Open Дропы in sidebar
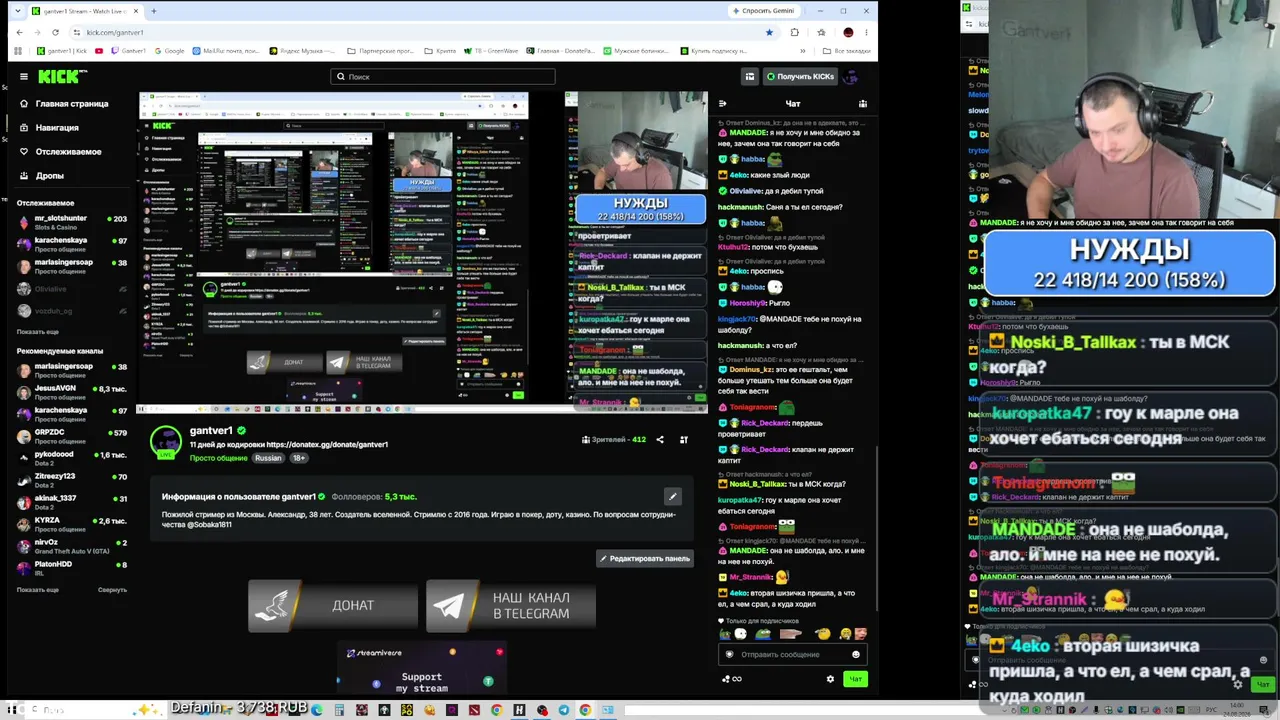The image size is (1280, 720). point(42,175)
